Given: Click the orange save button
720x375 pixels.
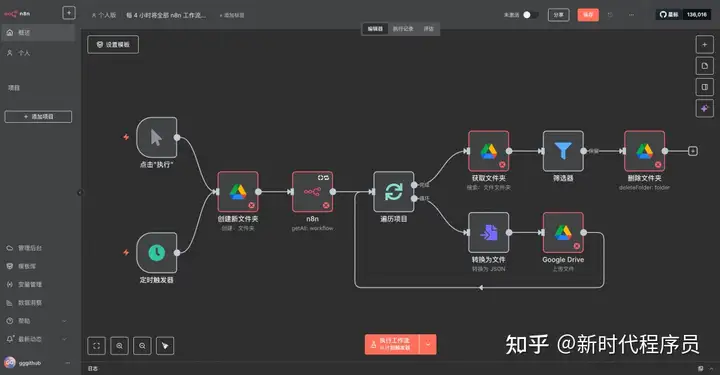Looking at the screenshot, I should [588, 15].
